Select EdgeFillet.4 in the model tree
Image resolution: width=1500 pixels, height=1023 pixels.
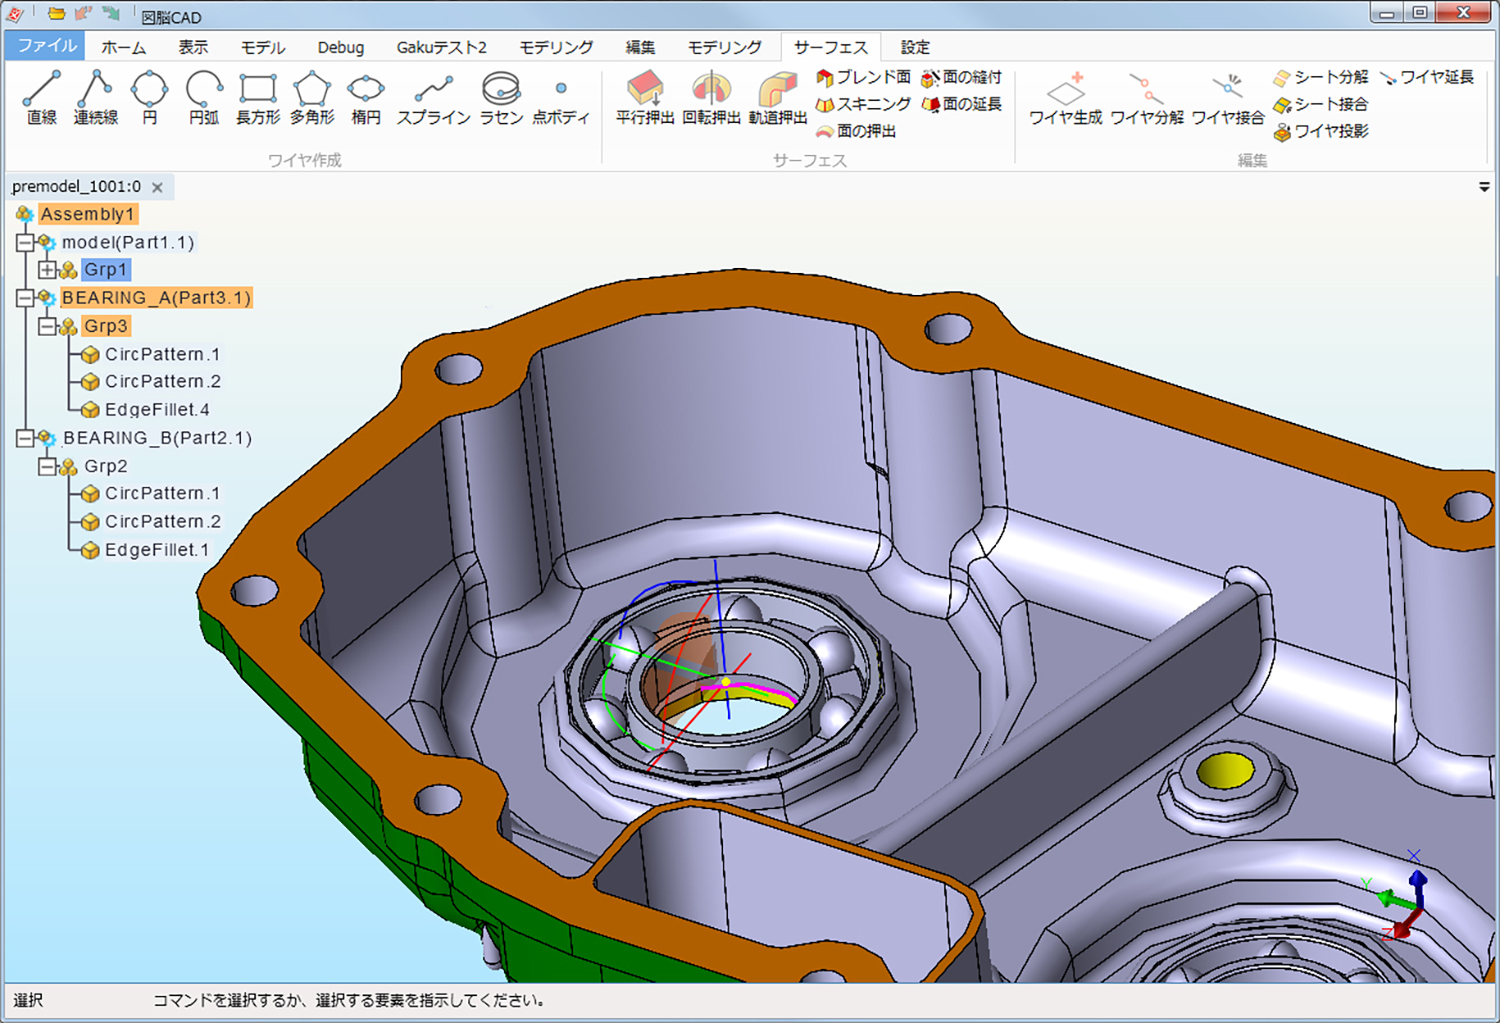156,410
